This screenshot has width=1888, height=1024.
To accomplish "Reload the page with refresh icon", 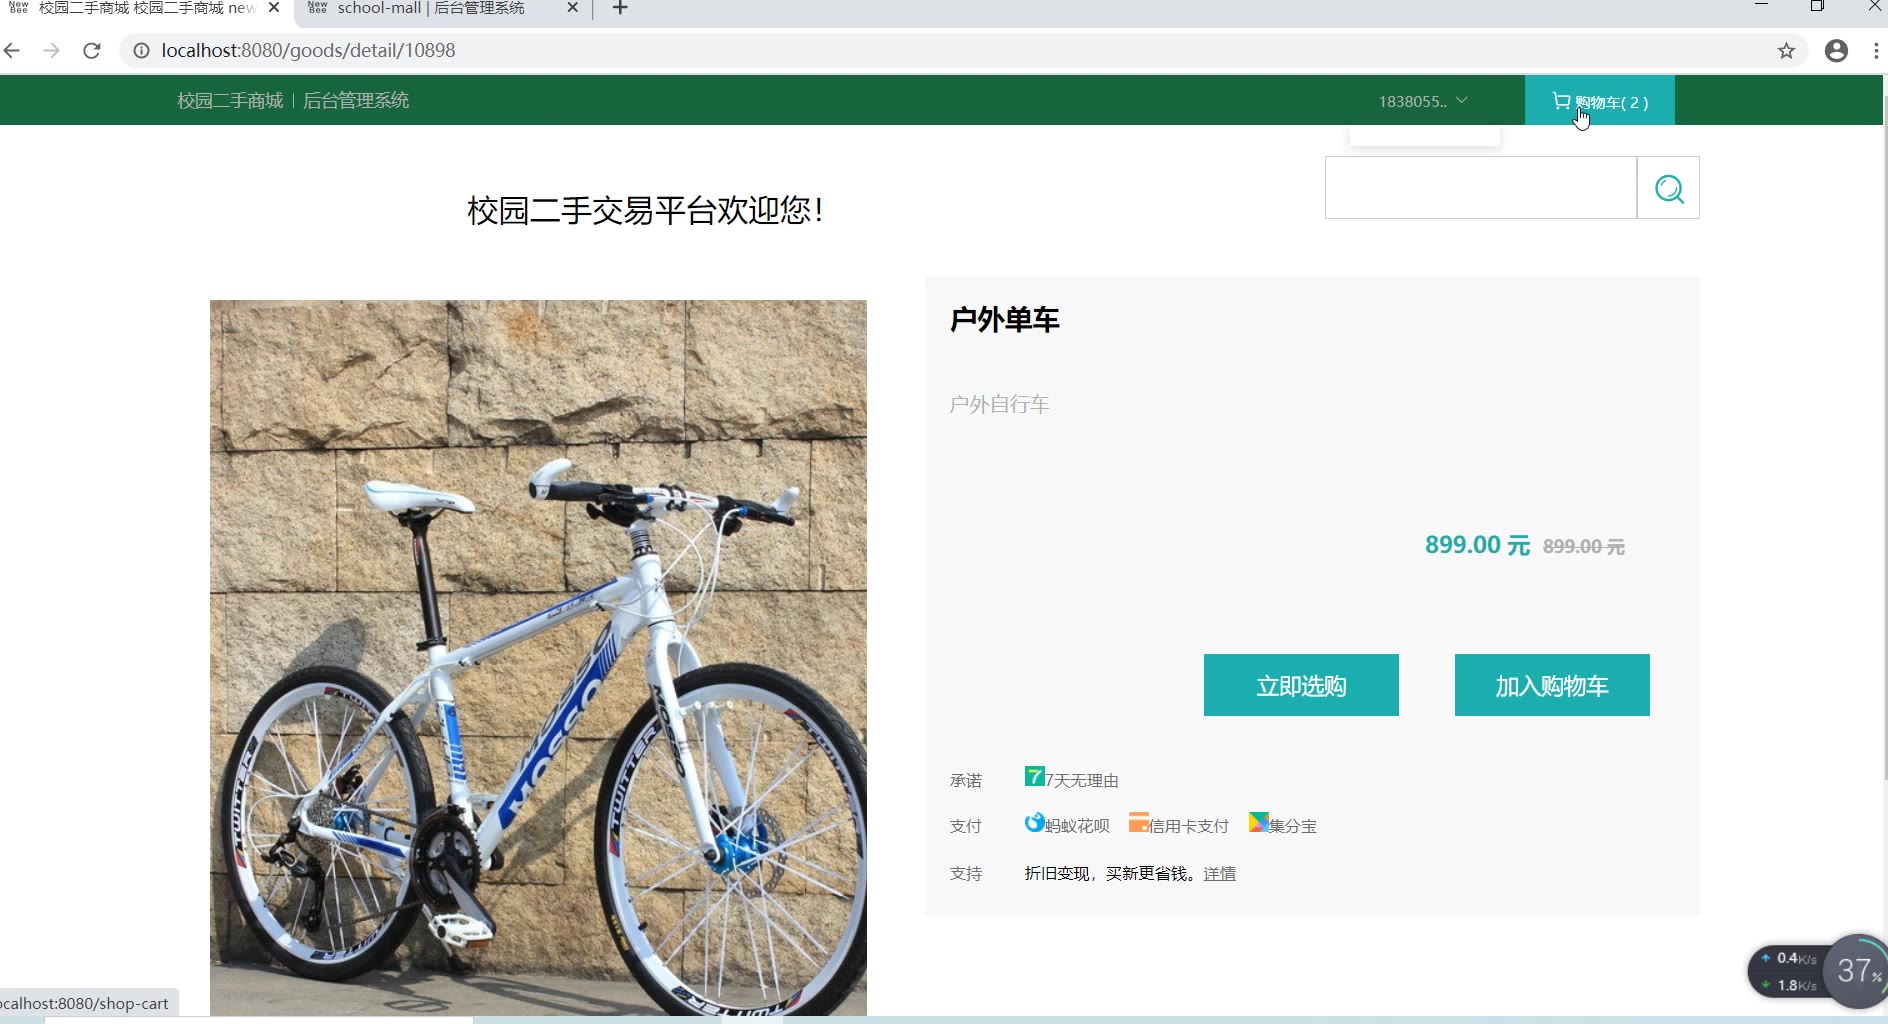I will point(92,50).
